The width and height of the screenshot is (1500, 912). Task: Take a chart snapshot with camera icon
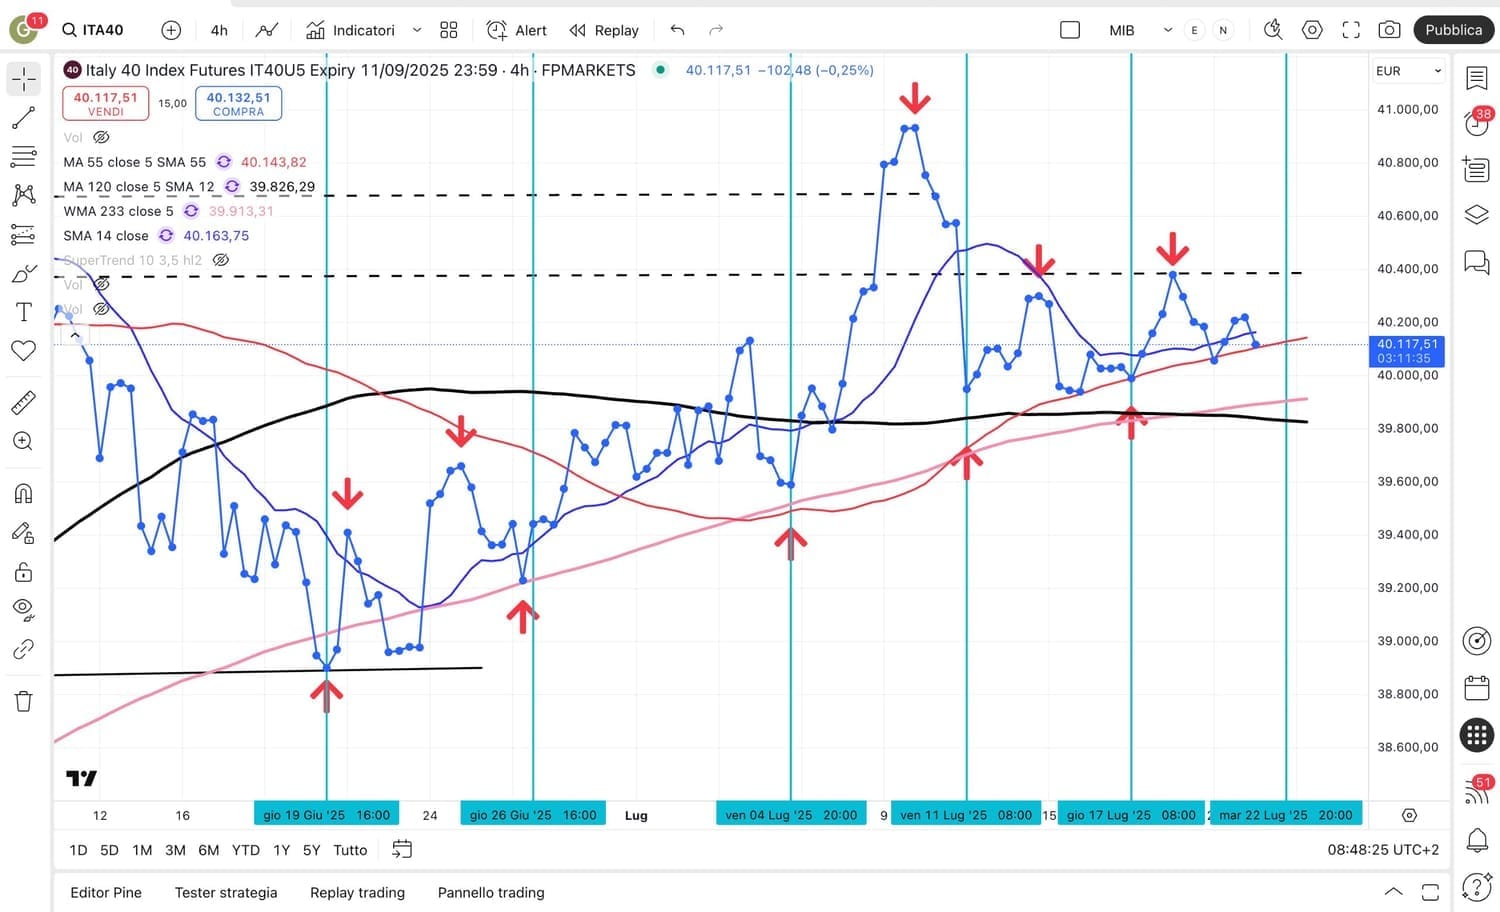[1389, 30]
